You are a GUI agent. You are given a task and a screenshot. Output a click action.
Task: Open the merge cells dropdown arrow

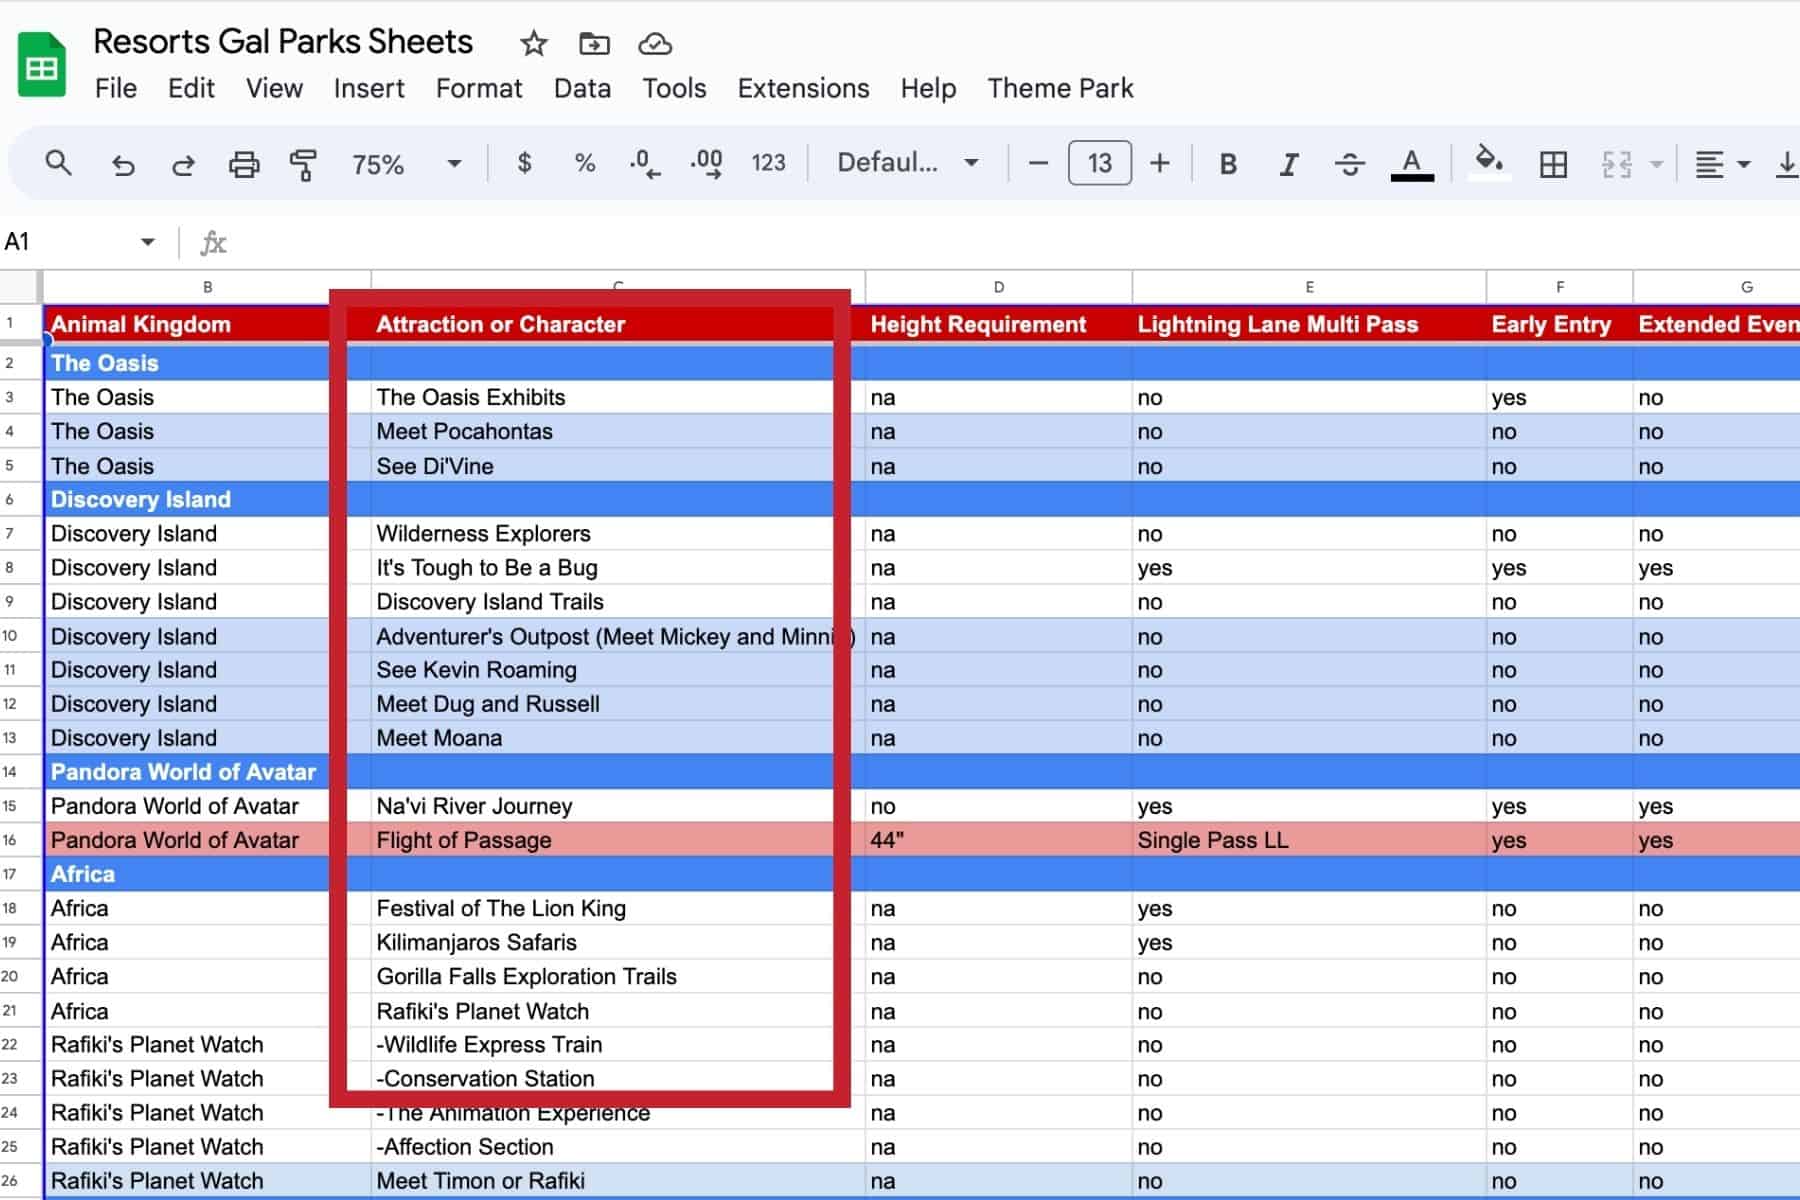tap(1656, 164)
